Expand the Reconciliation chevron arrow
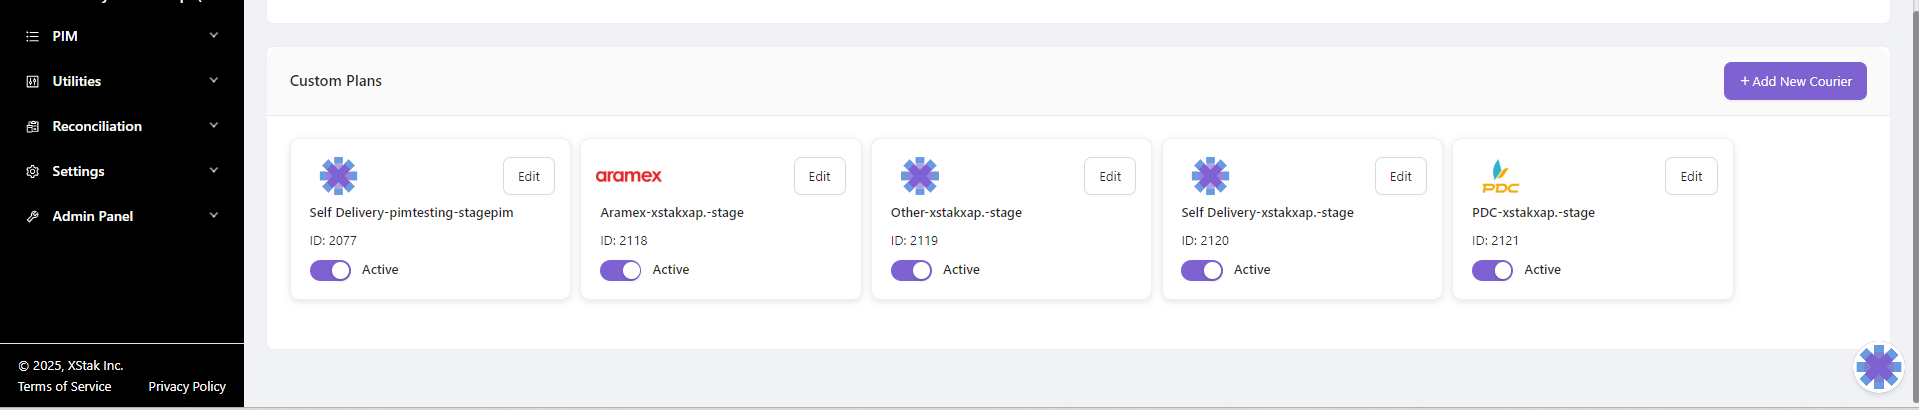1919x410 pixels. click(213, 126)
